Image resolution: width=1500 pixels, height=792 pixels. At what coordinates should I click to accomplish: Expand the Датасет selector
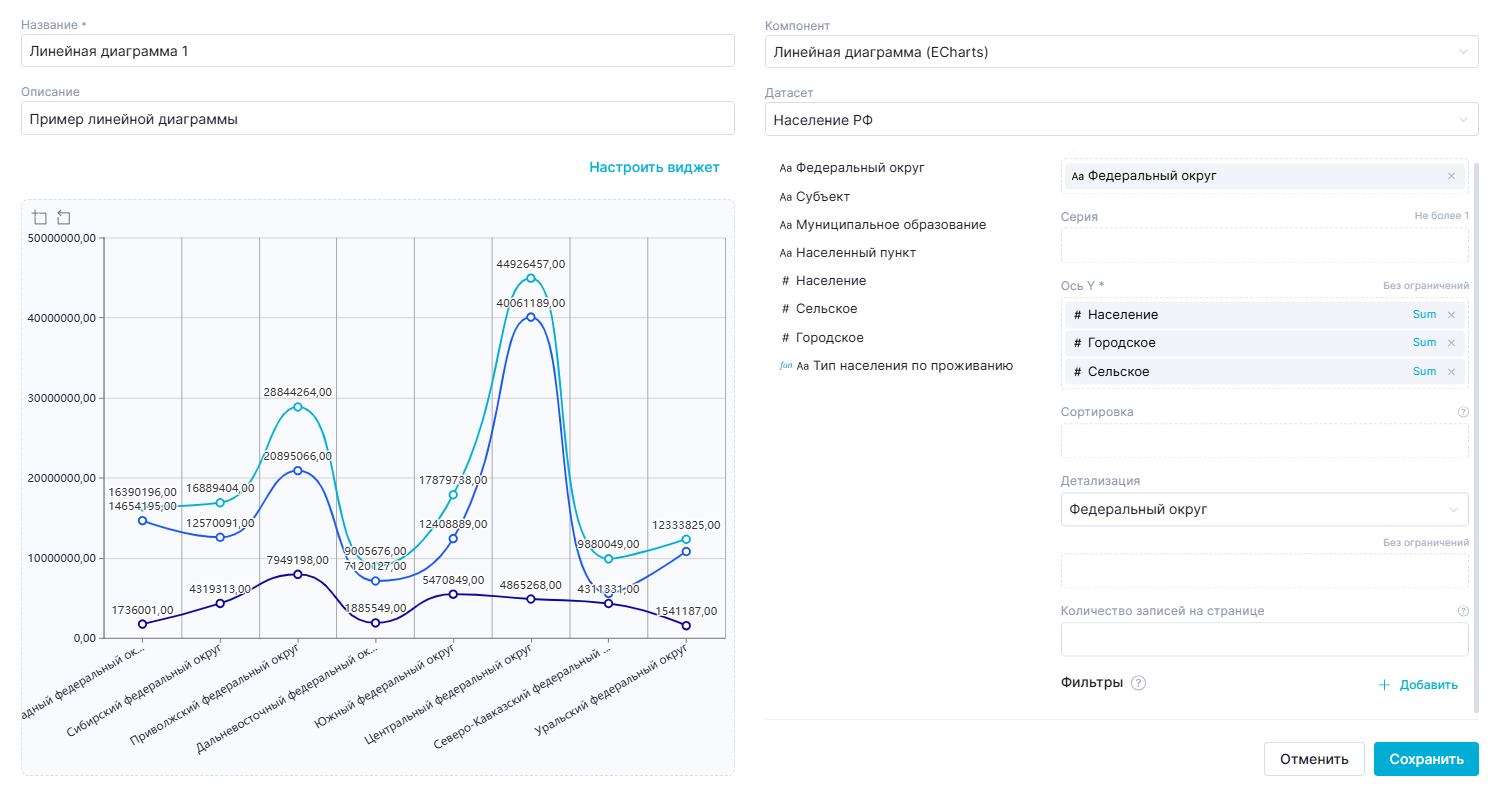1120,119
